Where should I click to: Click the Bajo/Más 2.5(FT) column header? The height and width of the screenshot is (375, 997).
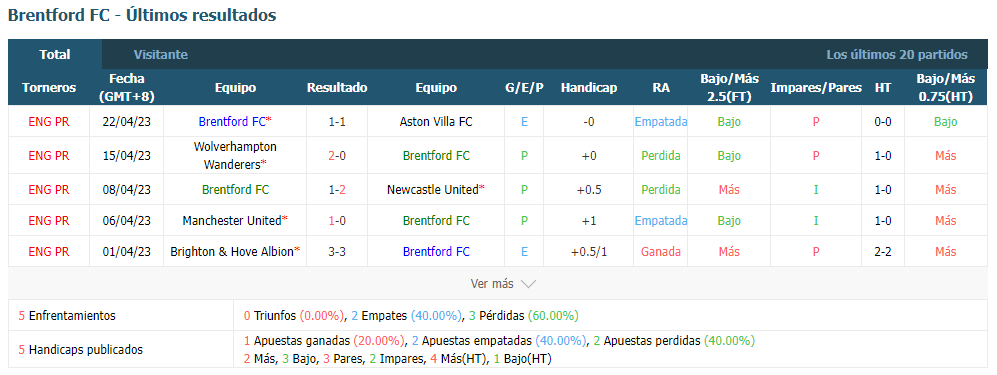[729, 88]
